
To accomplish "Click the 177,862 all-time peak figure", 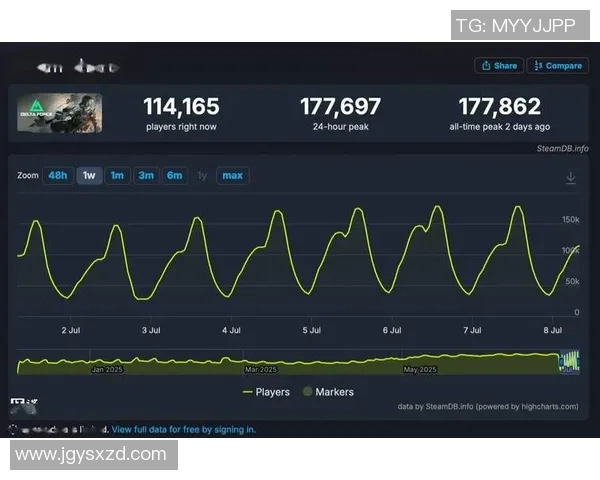I will (x=499, y=107).
